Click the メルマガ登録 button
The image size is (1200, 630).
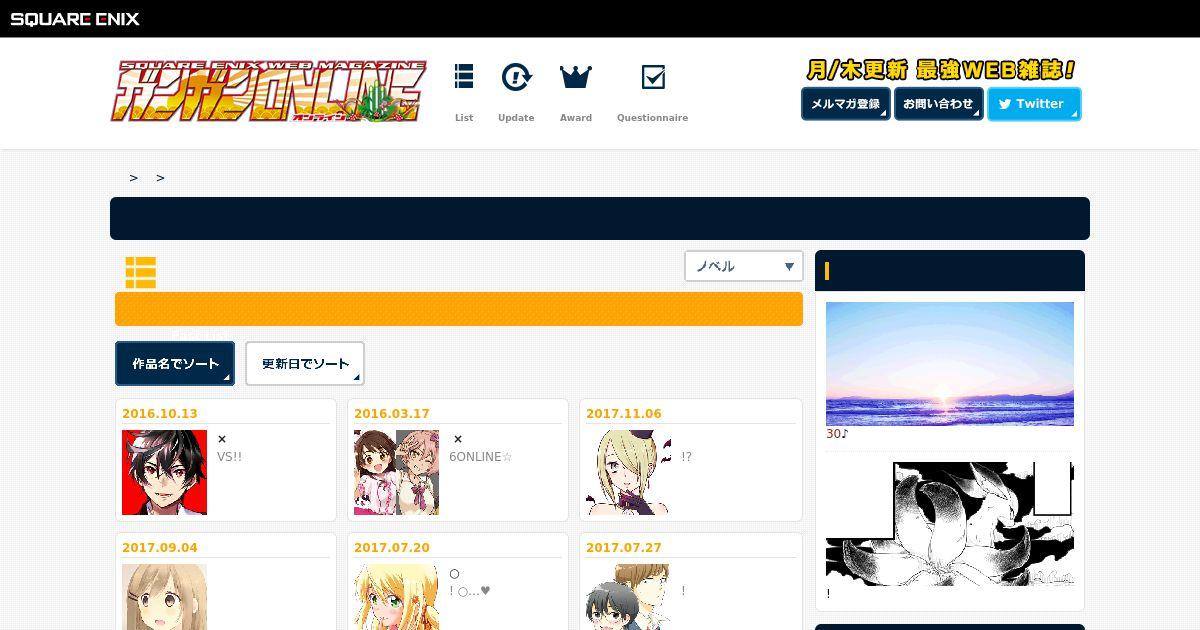[846, 104]
